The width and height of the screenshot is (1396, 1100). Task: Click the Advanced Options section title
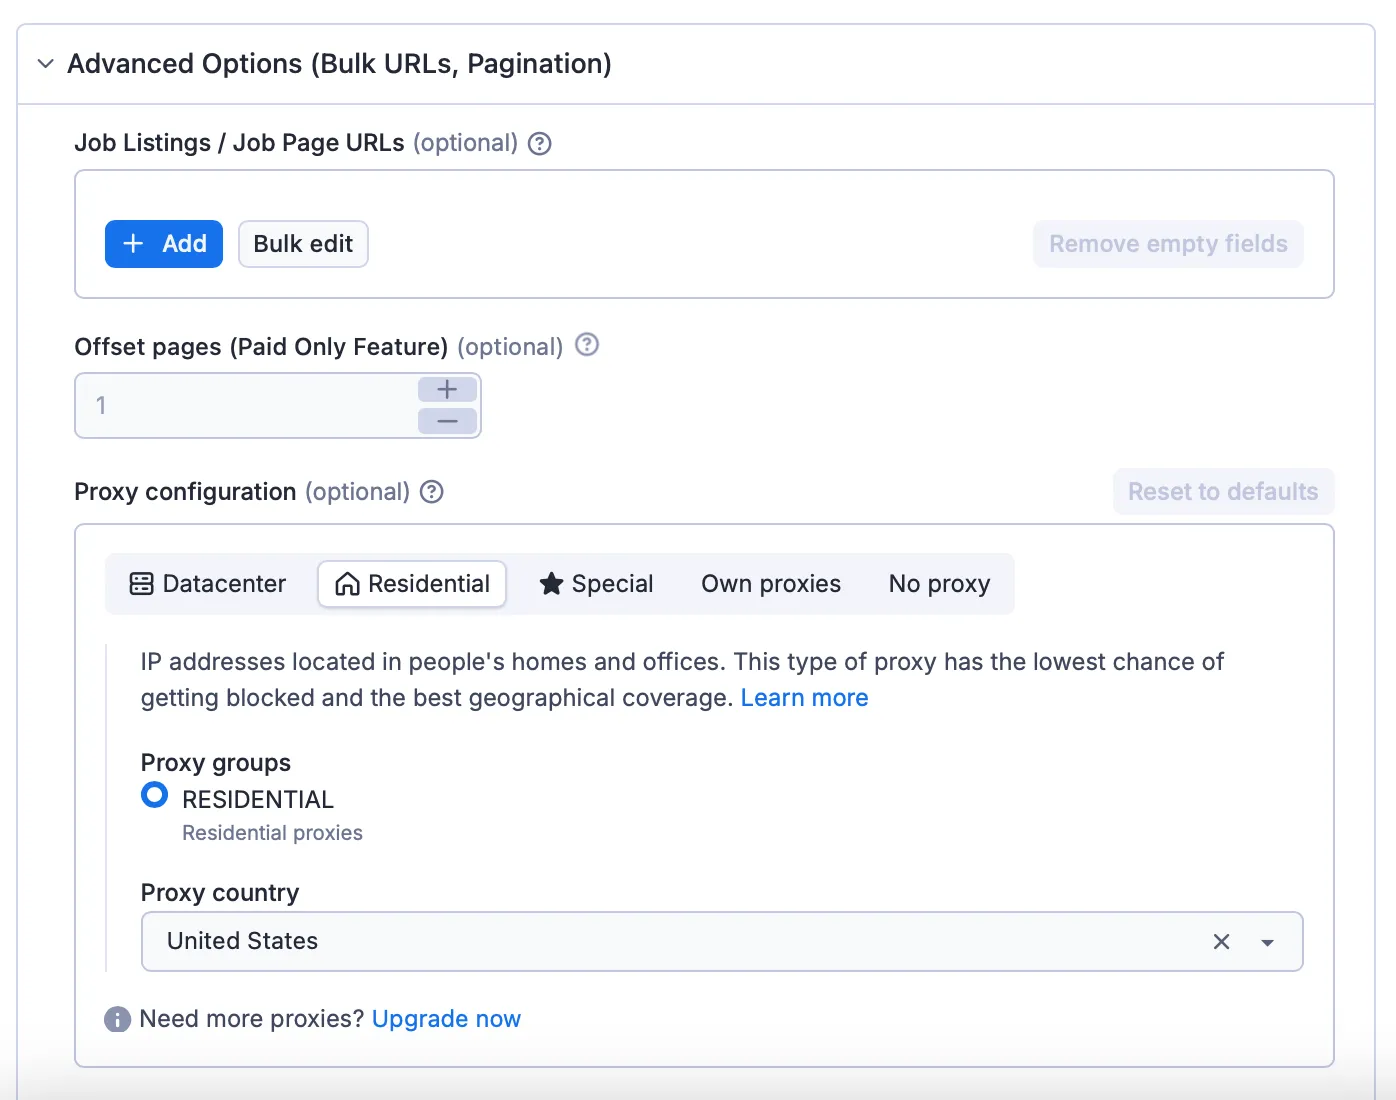pyautogui.click(x=339, y=64)
